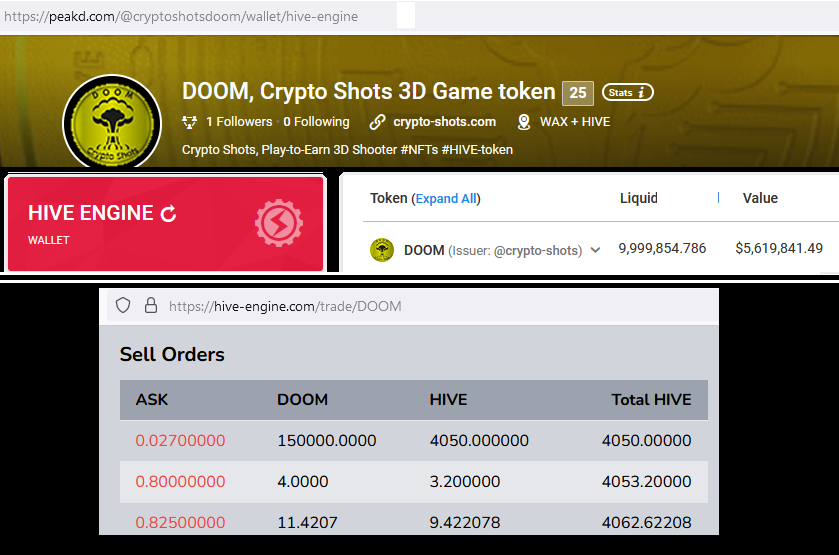This screenshot has height=555, width=839.
Task: Click the 4.0000 DOOM amount cell
Action: (x=302, y=482)
